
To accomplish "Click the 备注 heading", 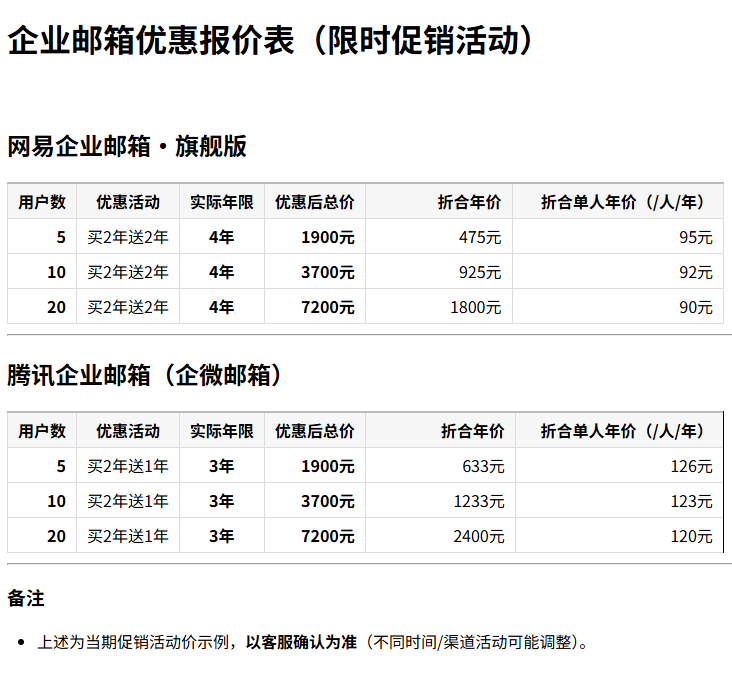I will [x=26, y=599].
